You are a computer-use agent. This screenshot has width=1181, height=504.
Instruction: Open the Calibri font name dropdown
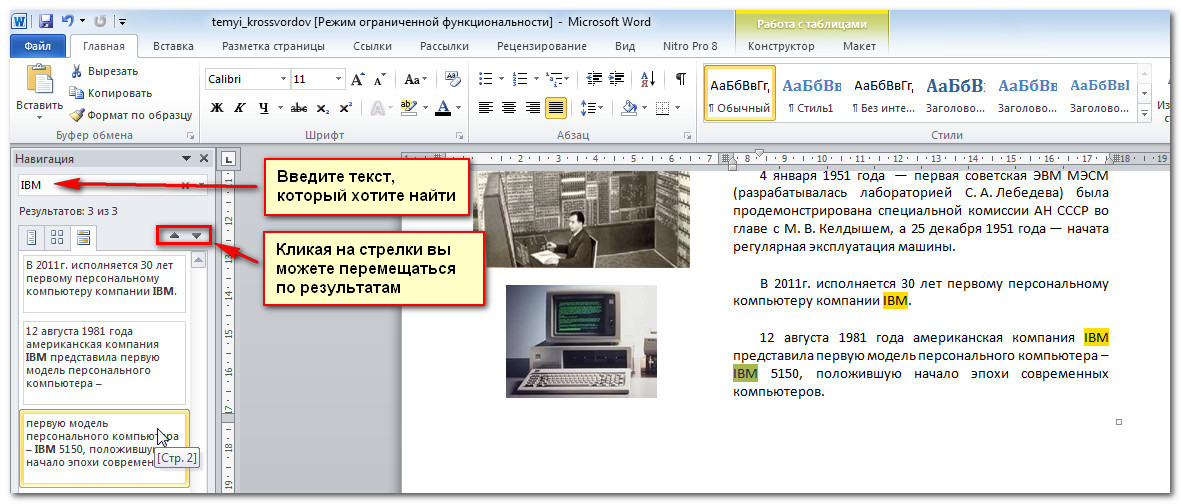tap(283, 79)
